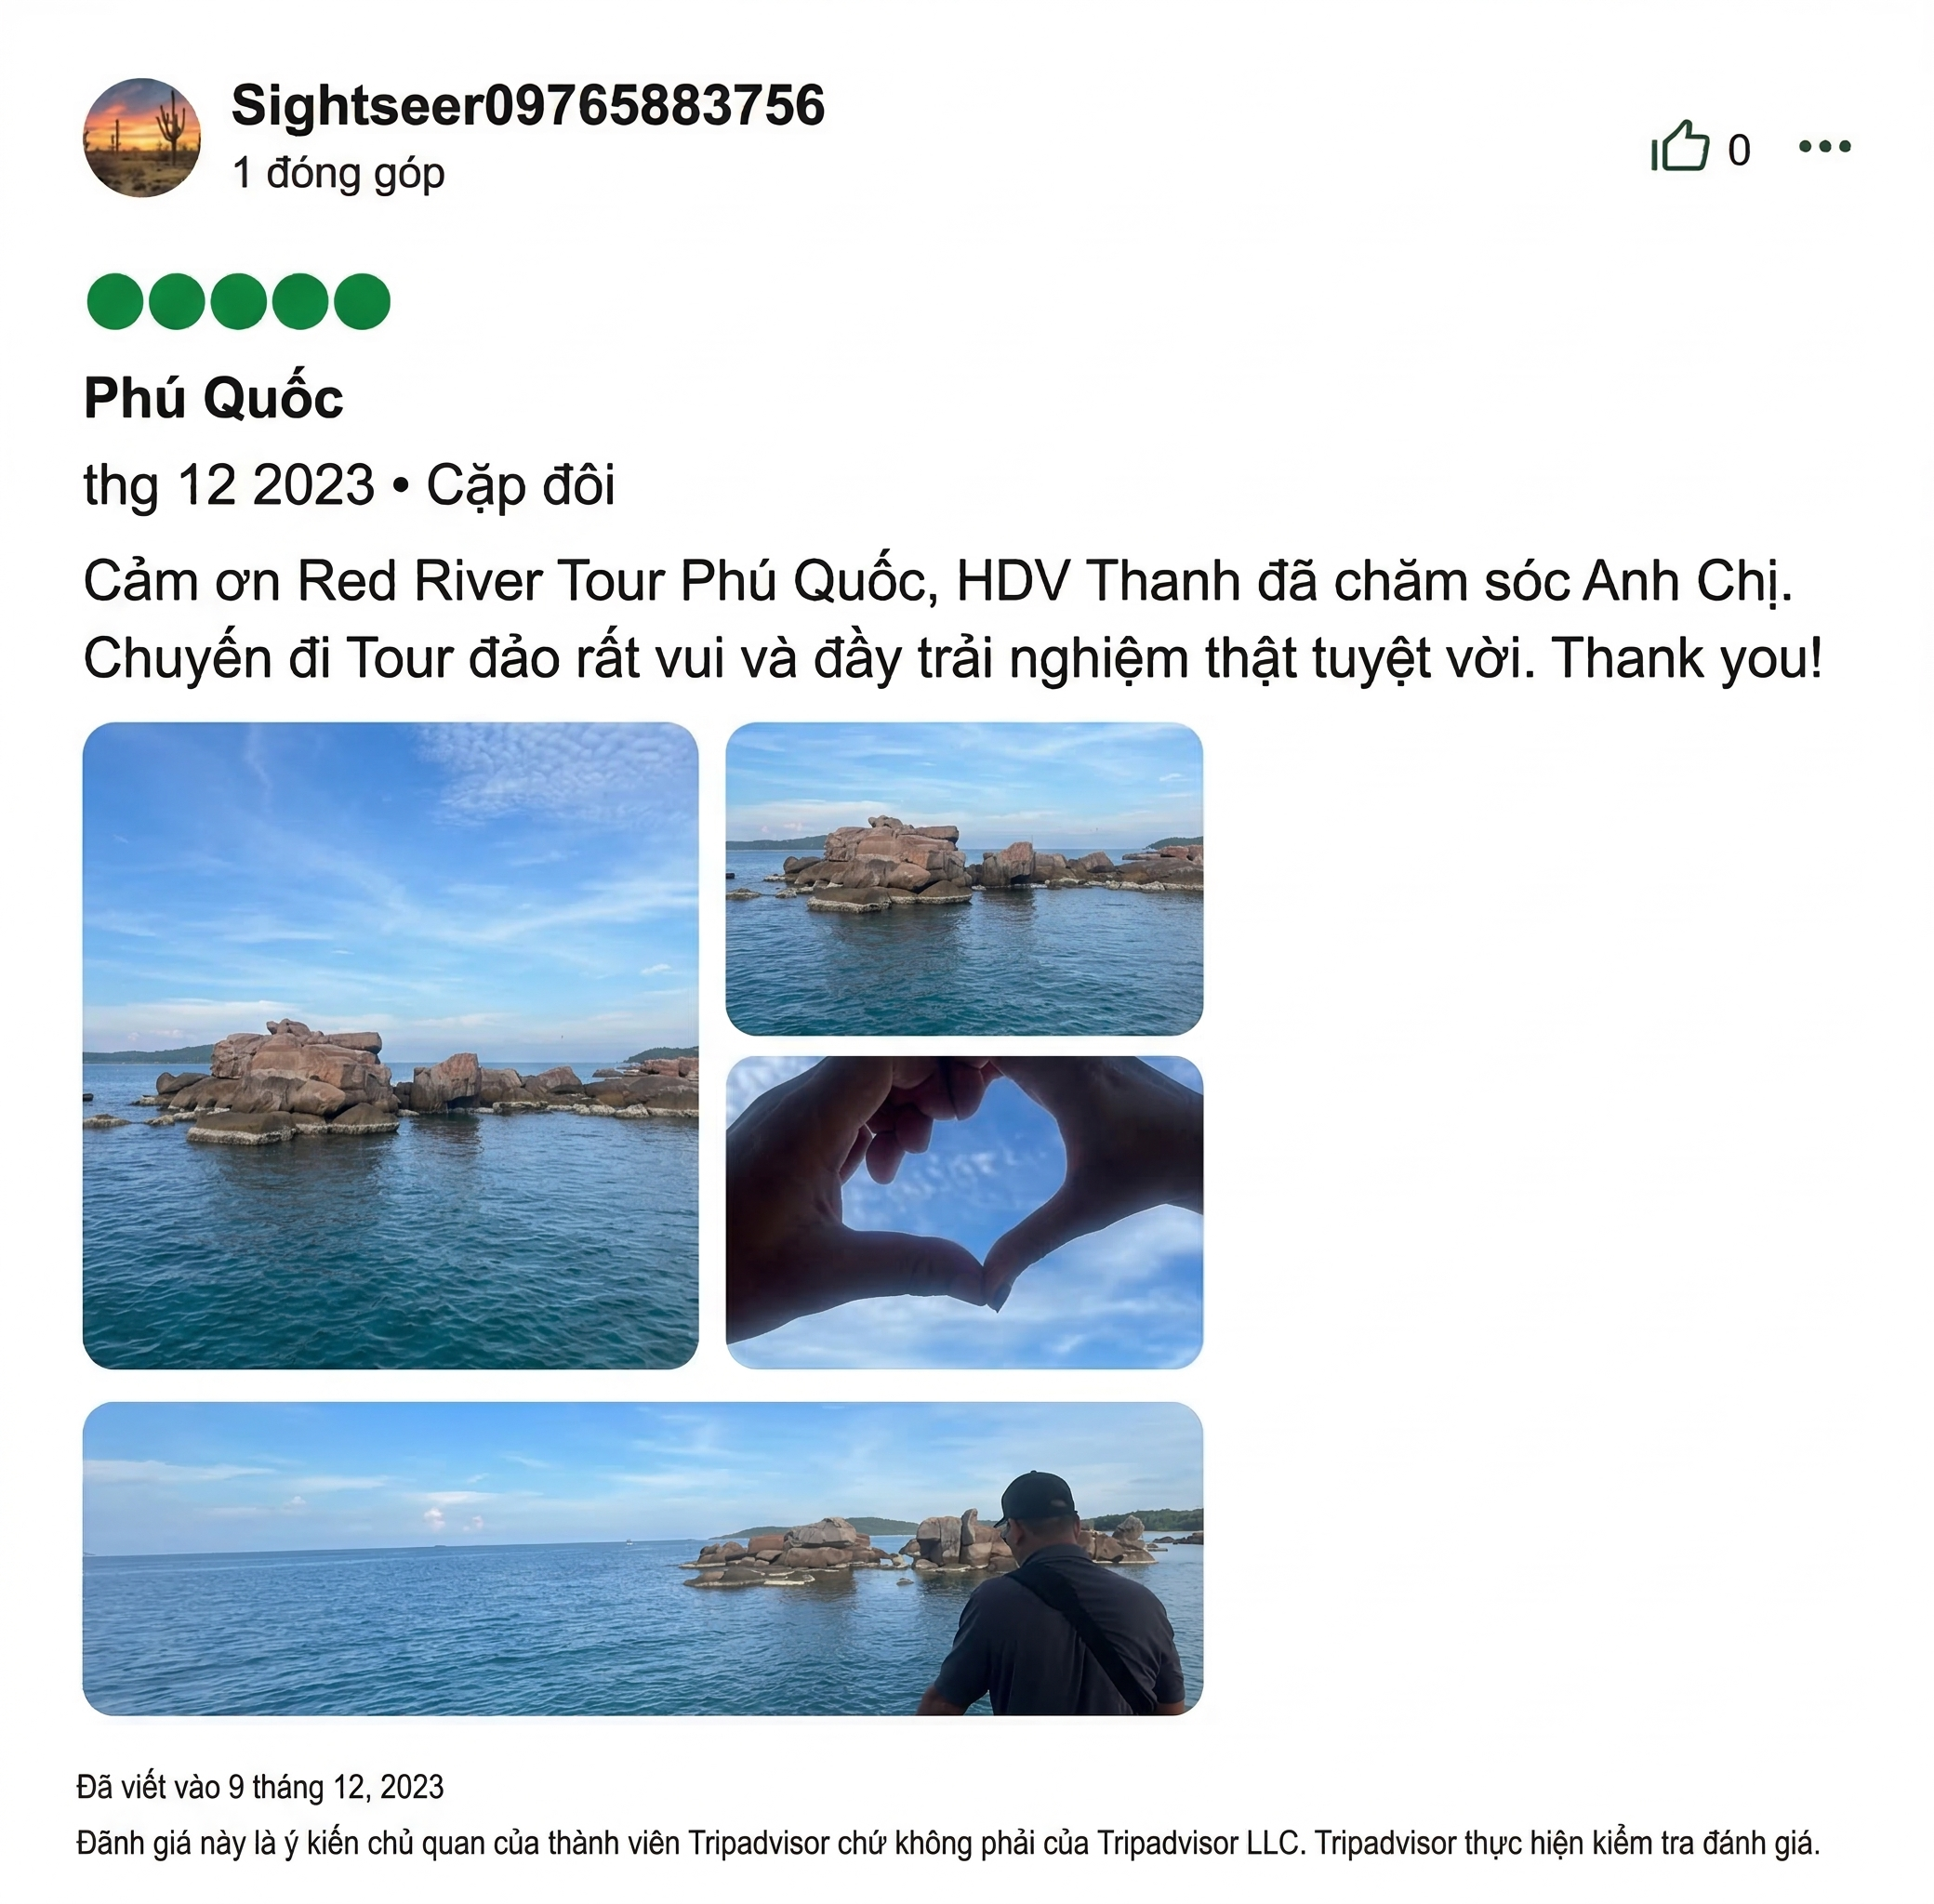This screenshot has width=1934, height=1904.
Task: Open the cactus sunset profile avatar
Action: click(x=142, y=138)
